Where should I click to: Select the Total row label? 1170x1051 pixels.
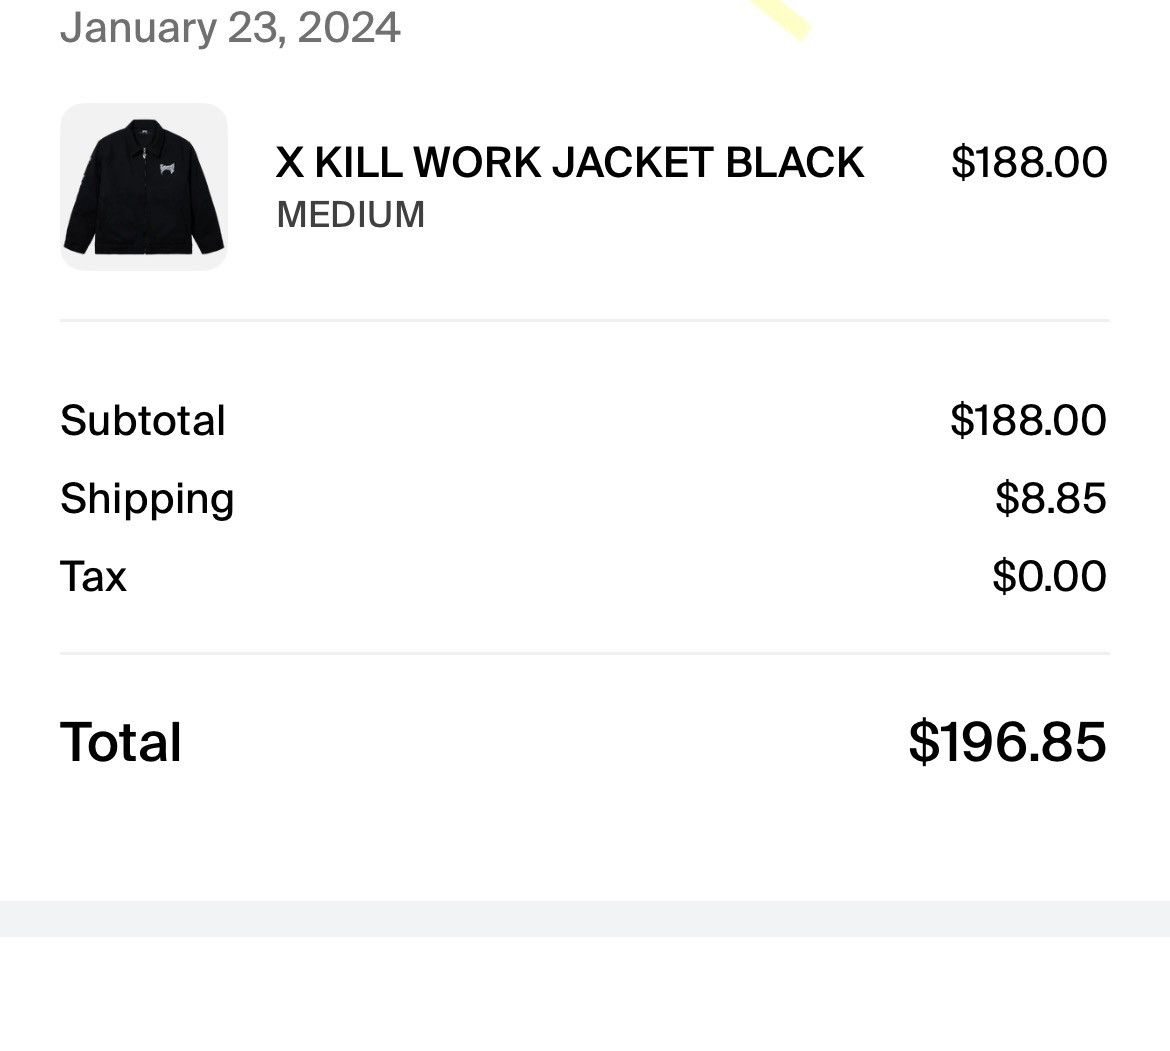coord(120,741)
